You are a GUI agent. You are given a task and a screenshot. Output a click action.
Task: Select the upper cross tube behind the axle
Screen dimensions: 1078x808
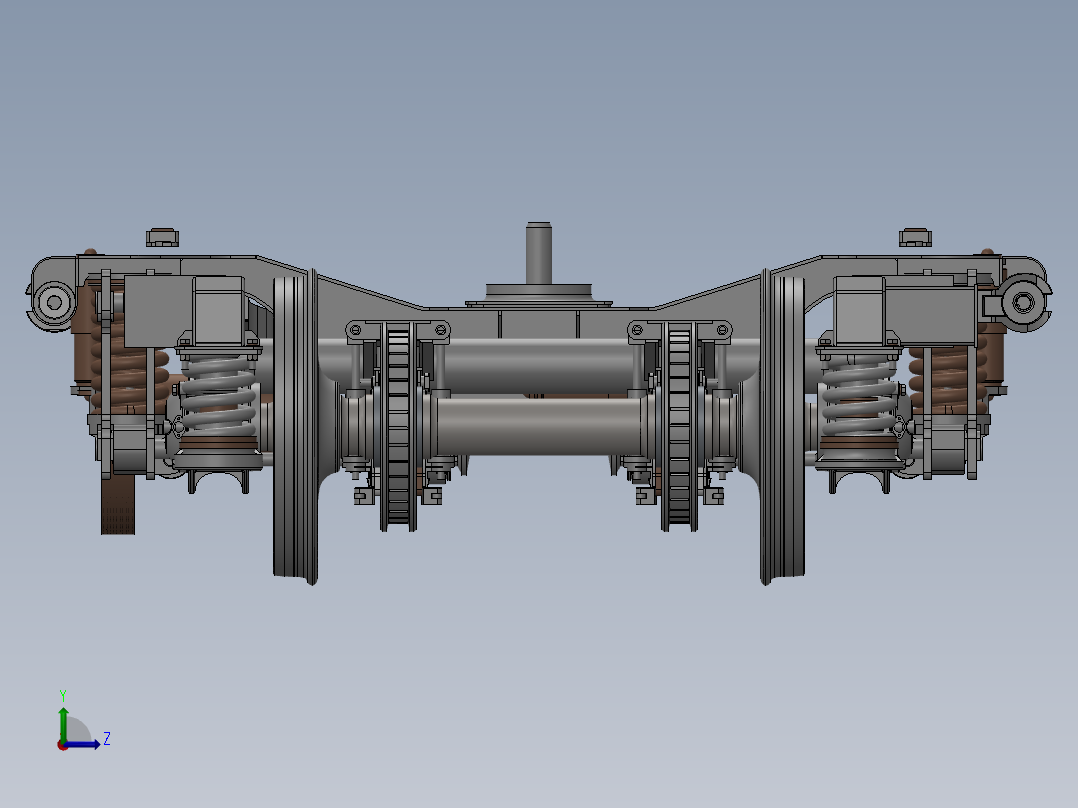538,364
